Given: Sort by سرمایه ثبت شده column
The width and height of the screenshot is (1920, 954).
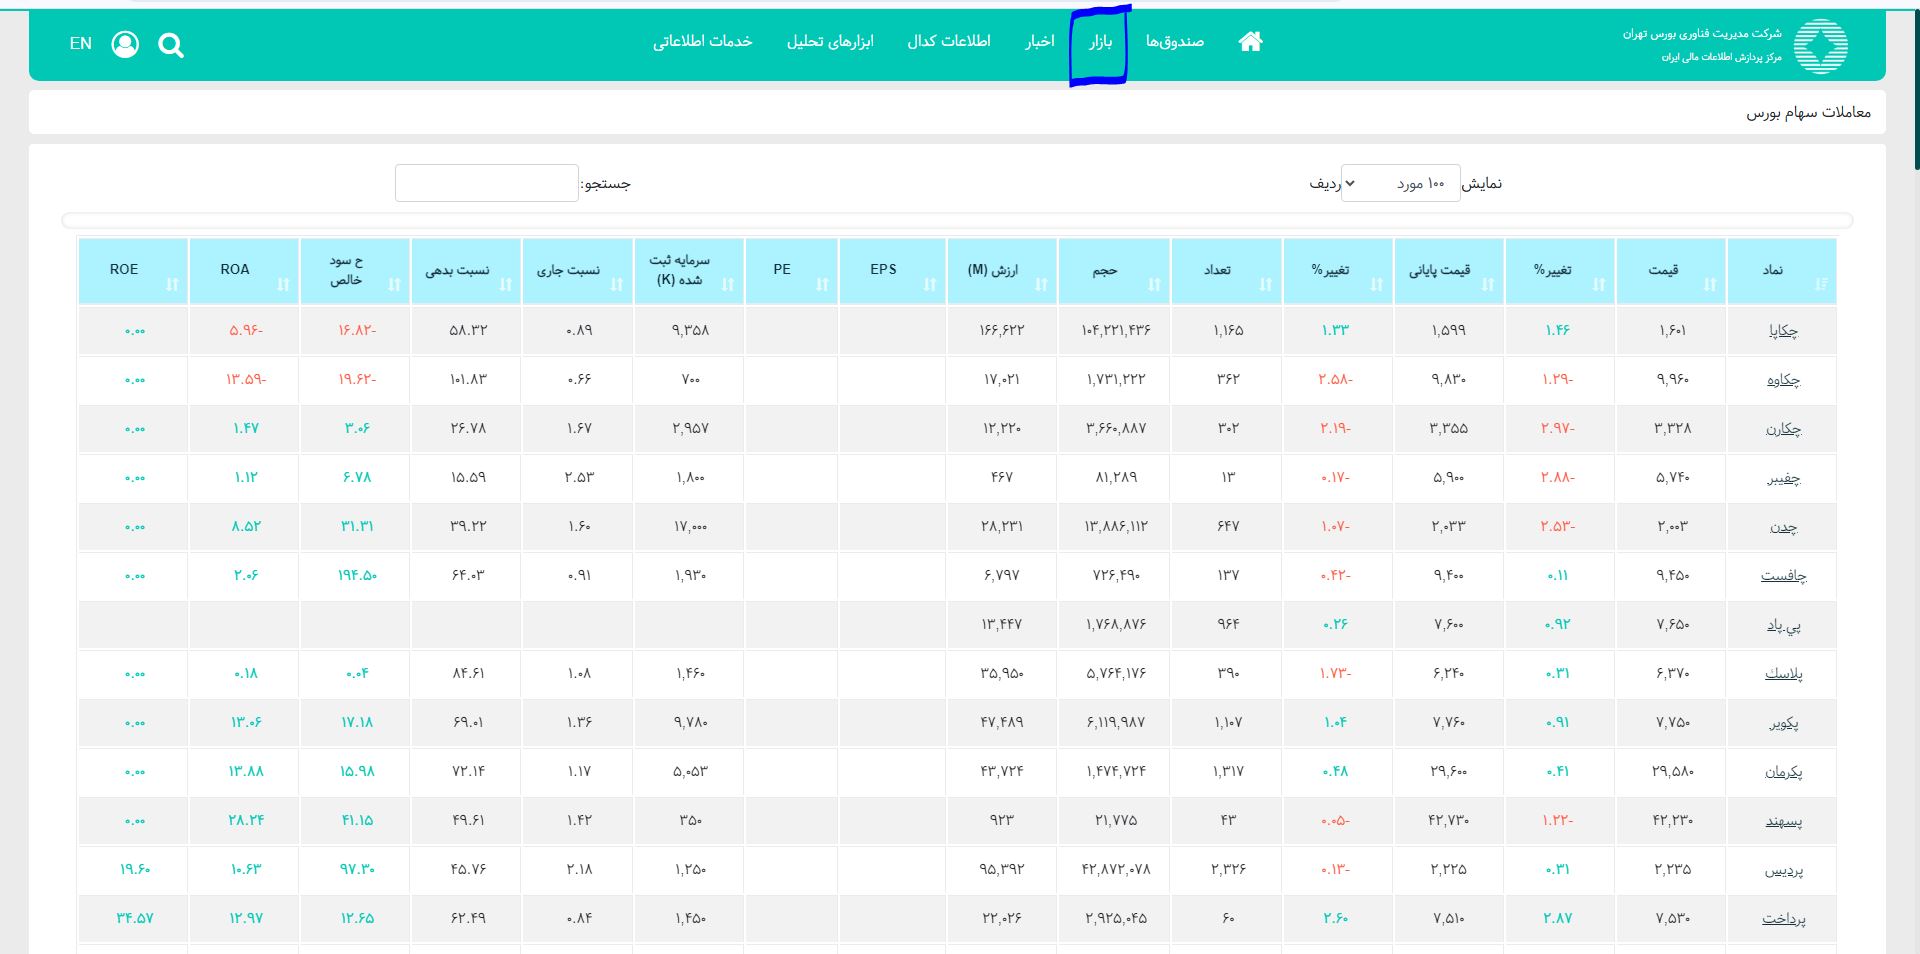Looking at the screenshot, I should point(688,271).
